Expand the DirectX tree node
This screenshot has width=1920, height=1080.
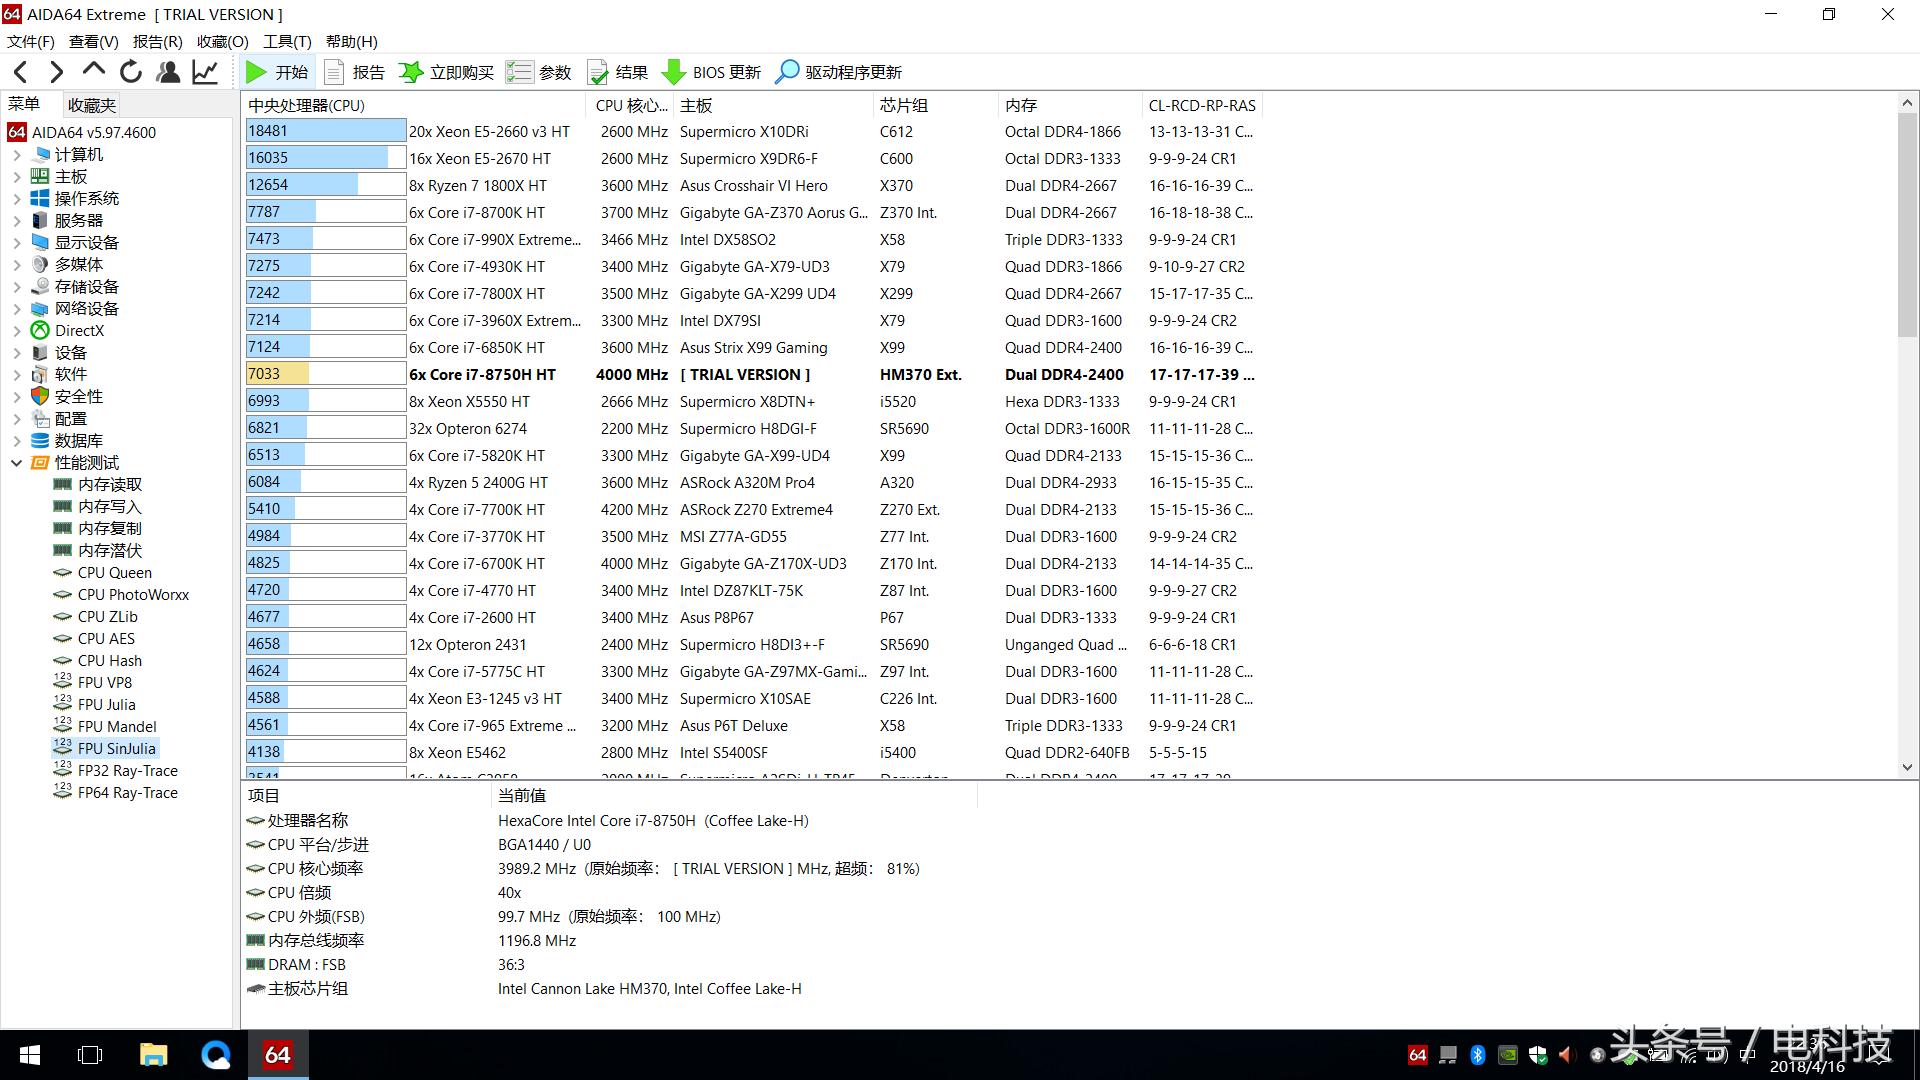pos(17,331)
